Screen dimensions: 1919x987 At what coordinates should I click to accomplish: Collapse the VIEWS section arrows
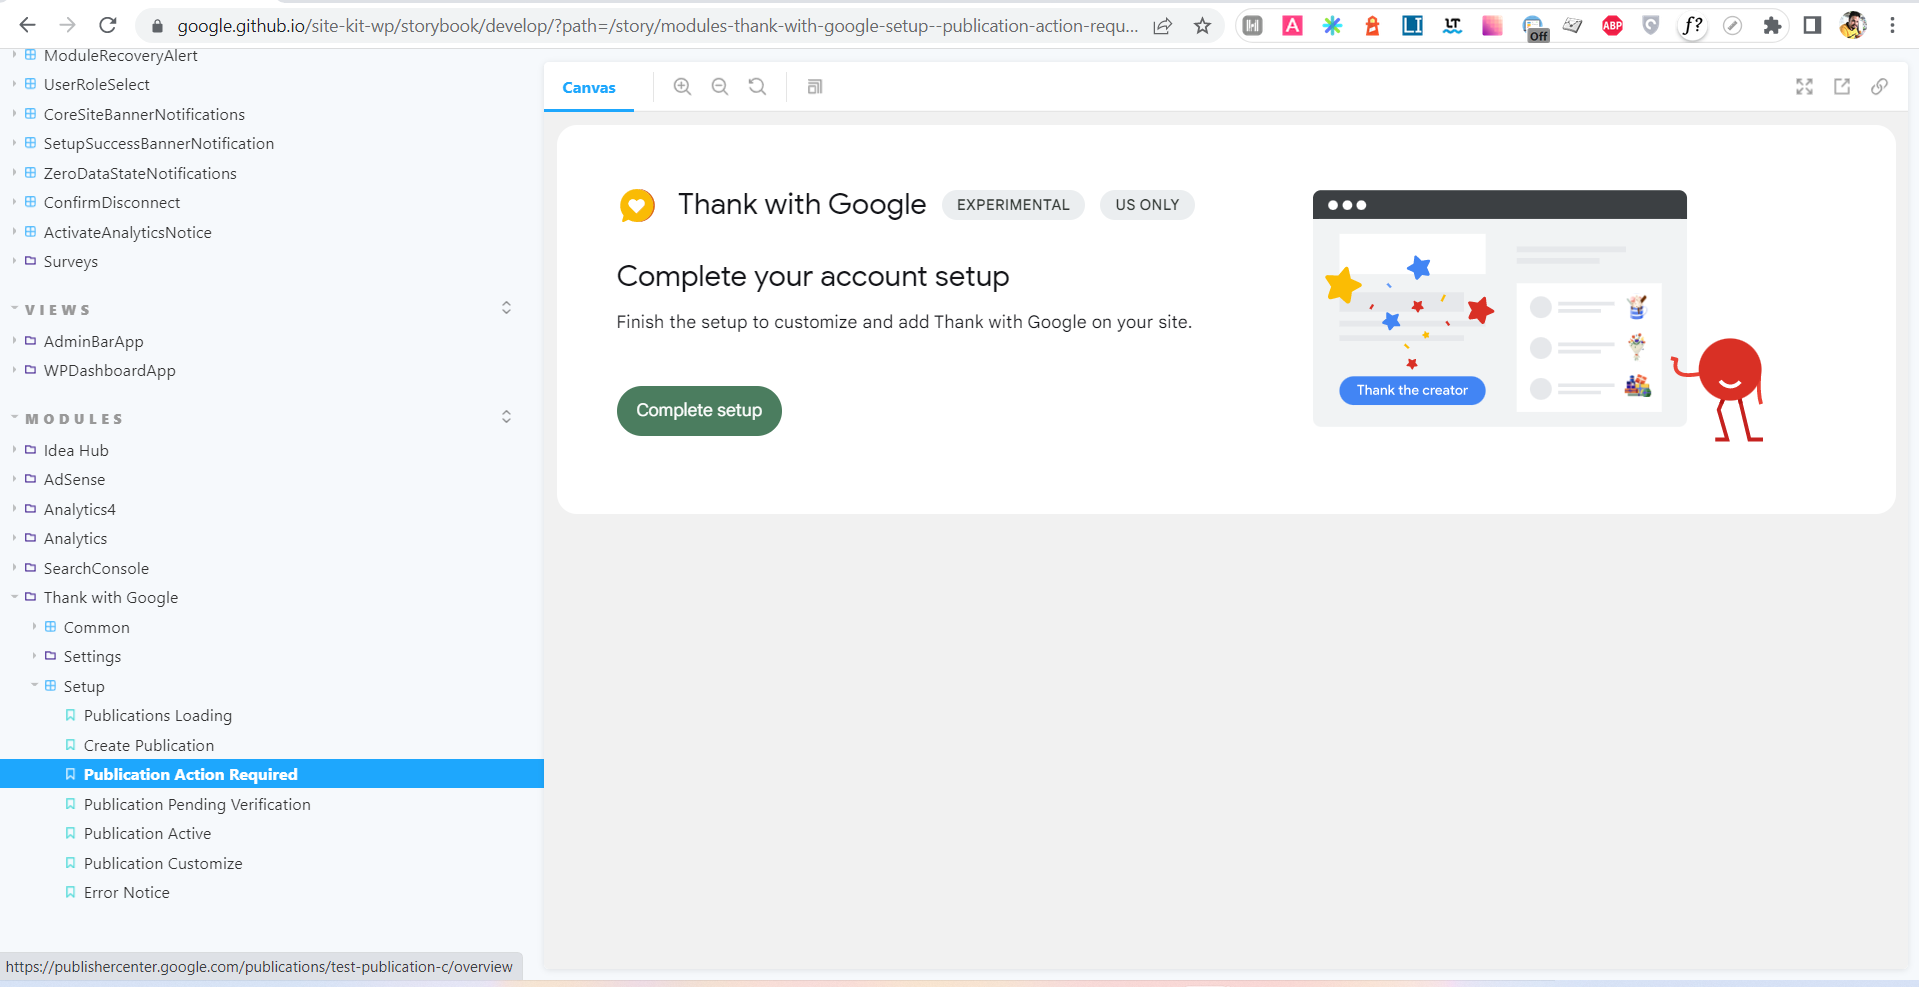point(506,308)
